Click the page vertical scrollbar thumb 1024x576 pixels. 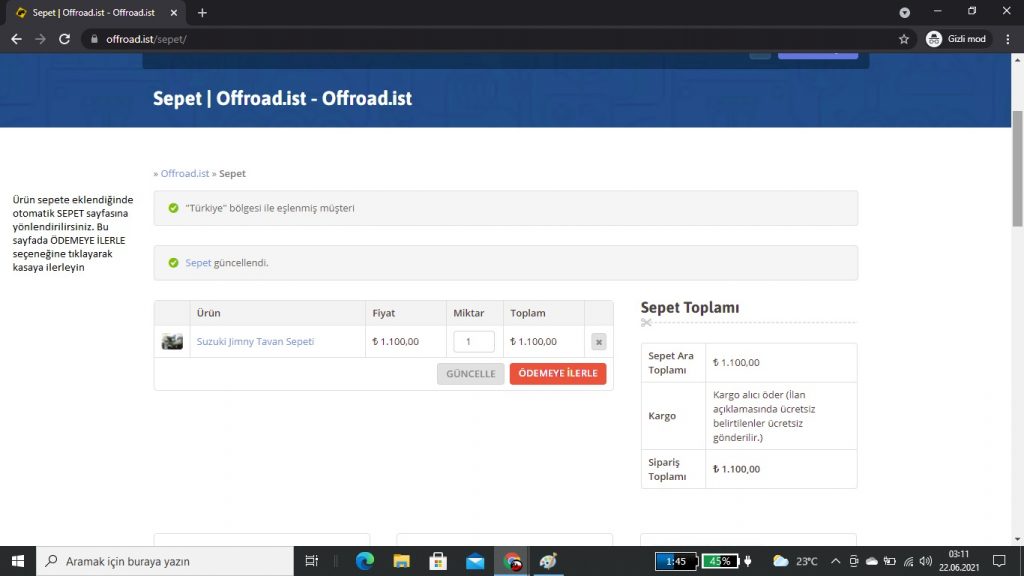tap(1017, 168)
